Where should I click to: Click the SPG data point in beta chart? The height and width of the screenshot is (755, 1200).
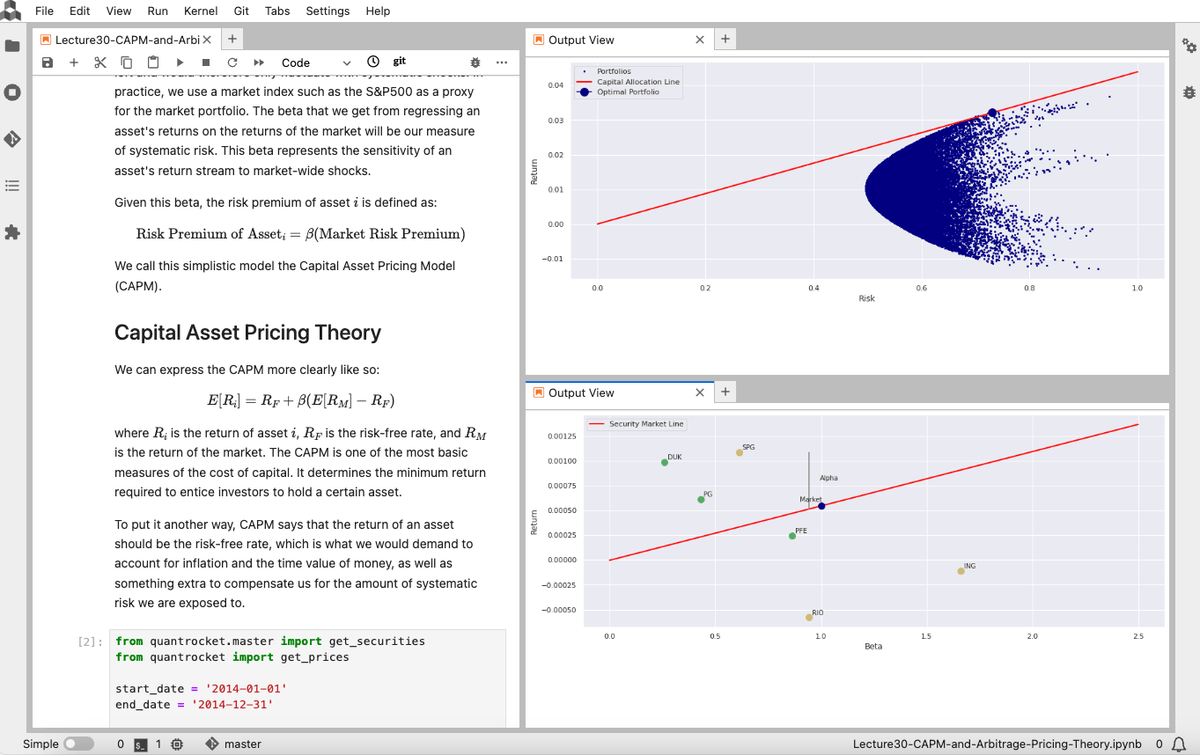coord(740,453)
